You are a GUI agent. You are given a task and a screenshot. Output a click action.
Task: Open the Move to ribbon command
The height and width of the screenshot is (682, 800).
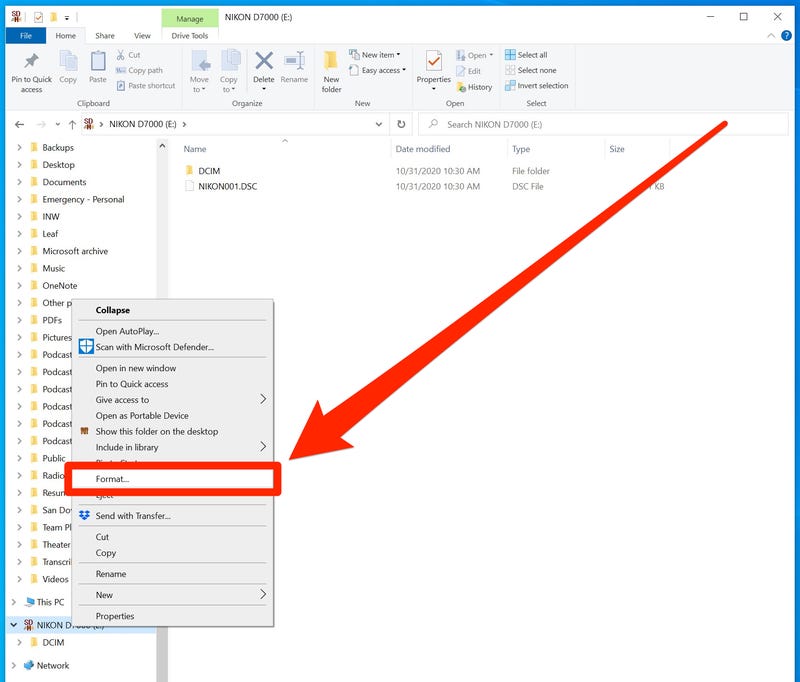pos(199,71)
